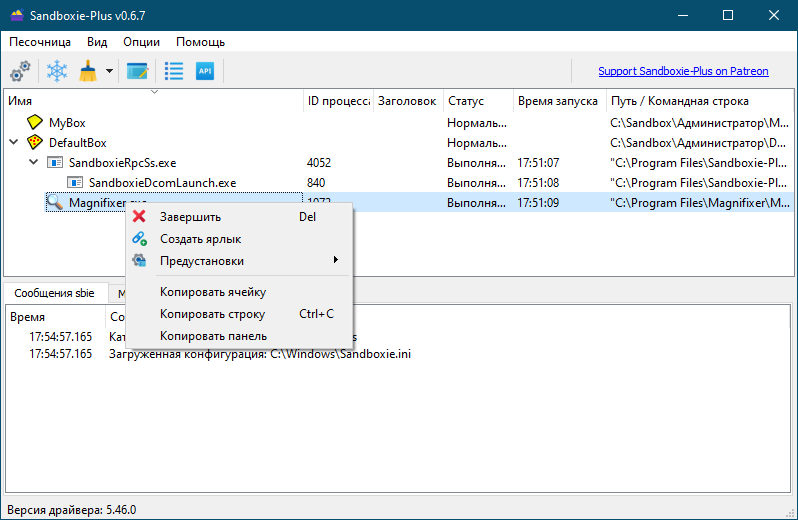
Task: Close the Sandboxie-Plus window
Action: [774, 15]
